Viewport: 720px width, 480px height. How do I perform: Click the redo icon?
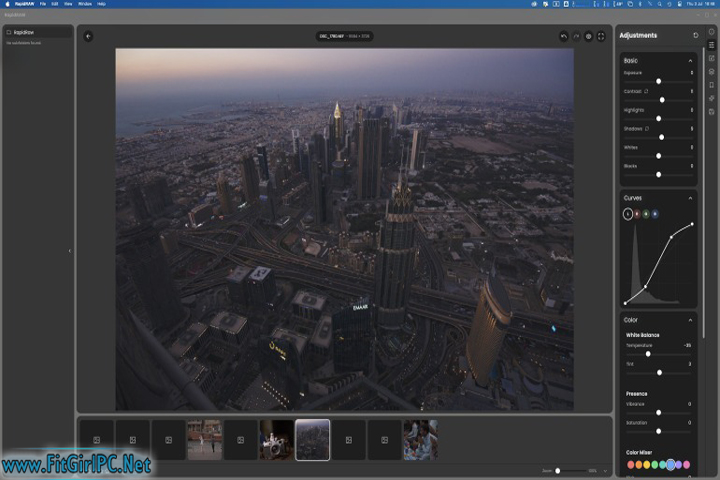576,36
